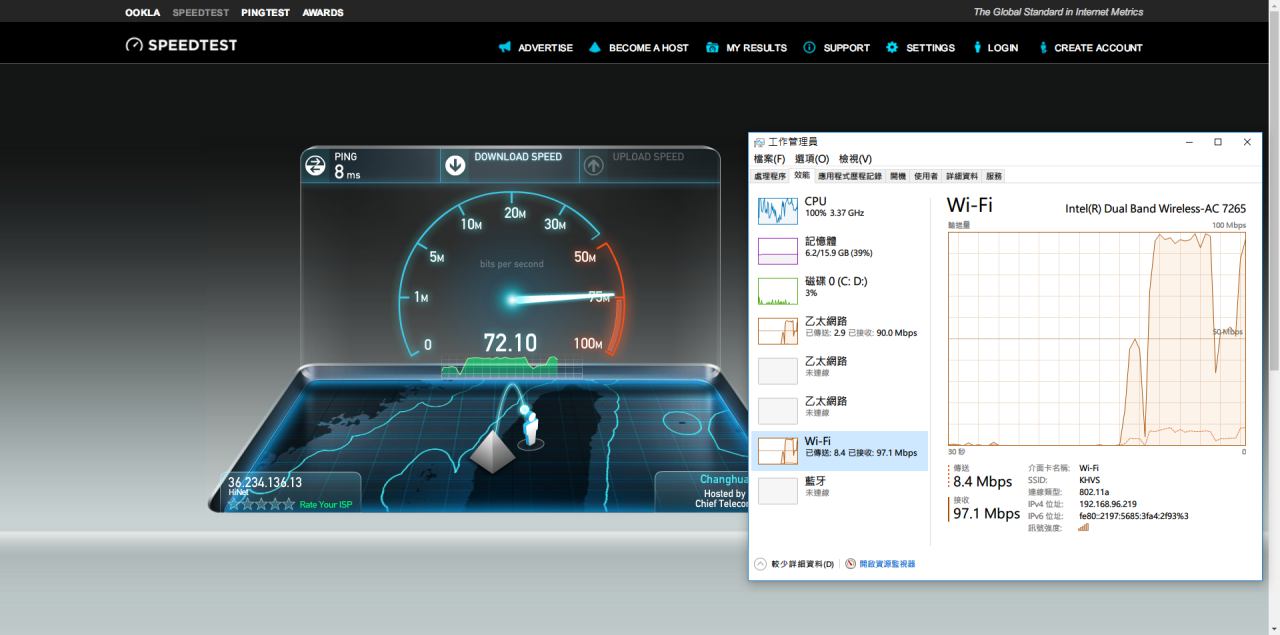1280x635 pixels.
Task: Click the Intel(R) Dual Band Wireless-AC 7265 label
Action: pyautogui.click(x=1156, y=209)
